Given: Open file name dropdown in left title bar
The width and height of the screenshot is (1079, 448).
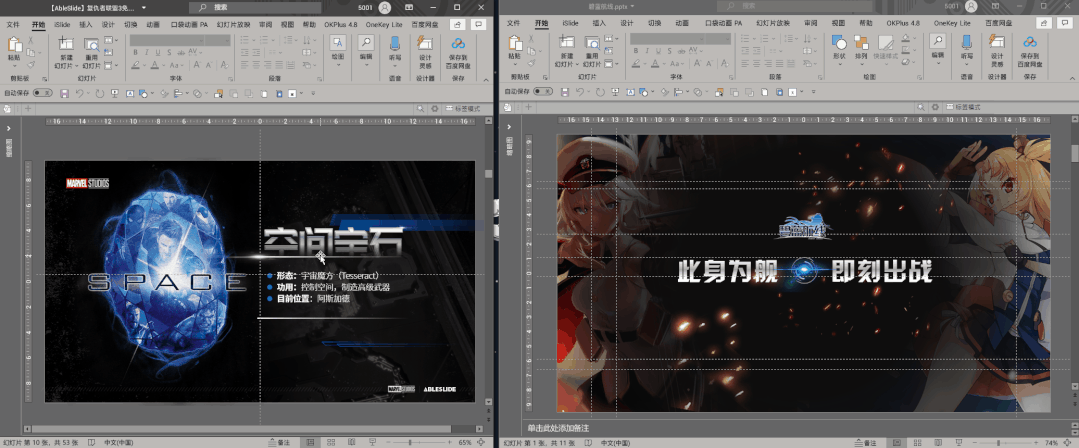Looking at the screenshot, I should point(143,8).
